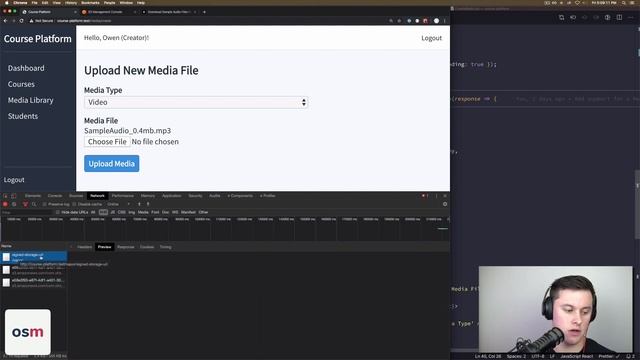Open the Chrome three-dot menu
The width and height of the screenshot is (640, 360).
(444, 20)
